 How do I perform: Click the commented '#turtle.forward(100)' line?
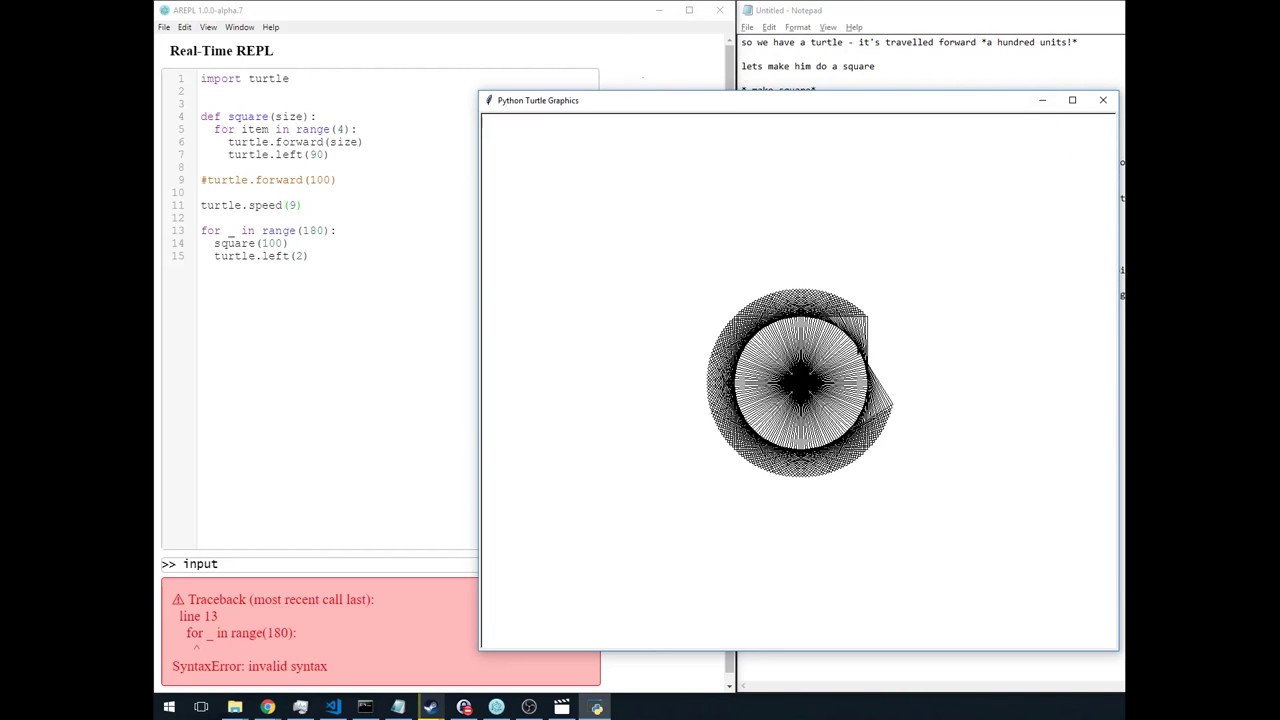[268, 180]
